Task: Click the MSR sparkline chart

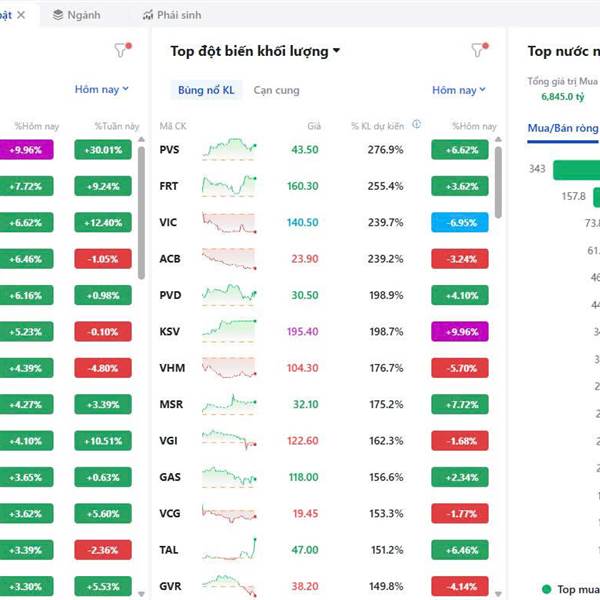Action: pos(229,404)
